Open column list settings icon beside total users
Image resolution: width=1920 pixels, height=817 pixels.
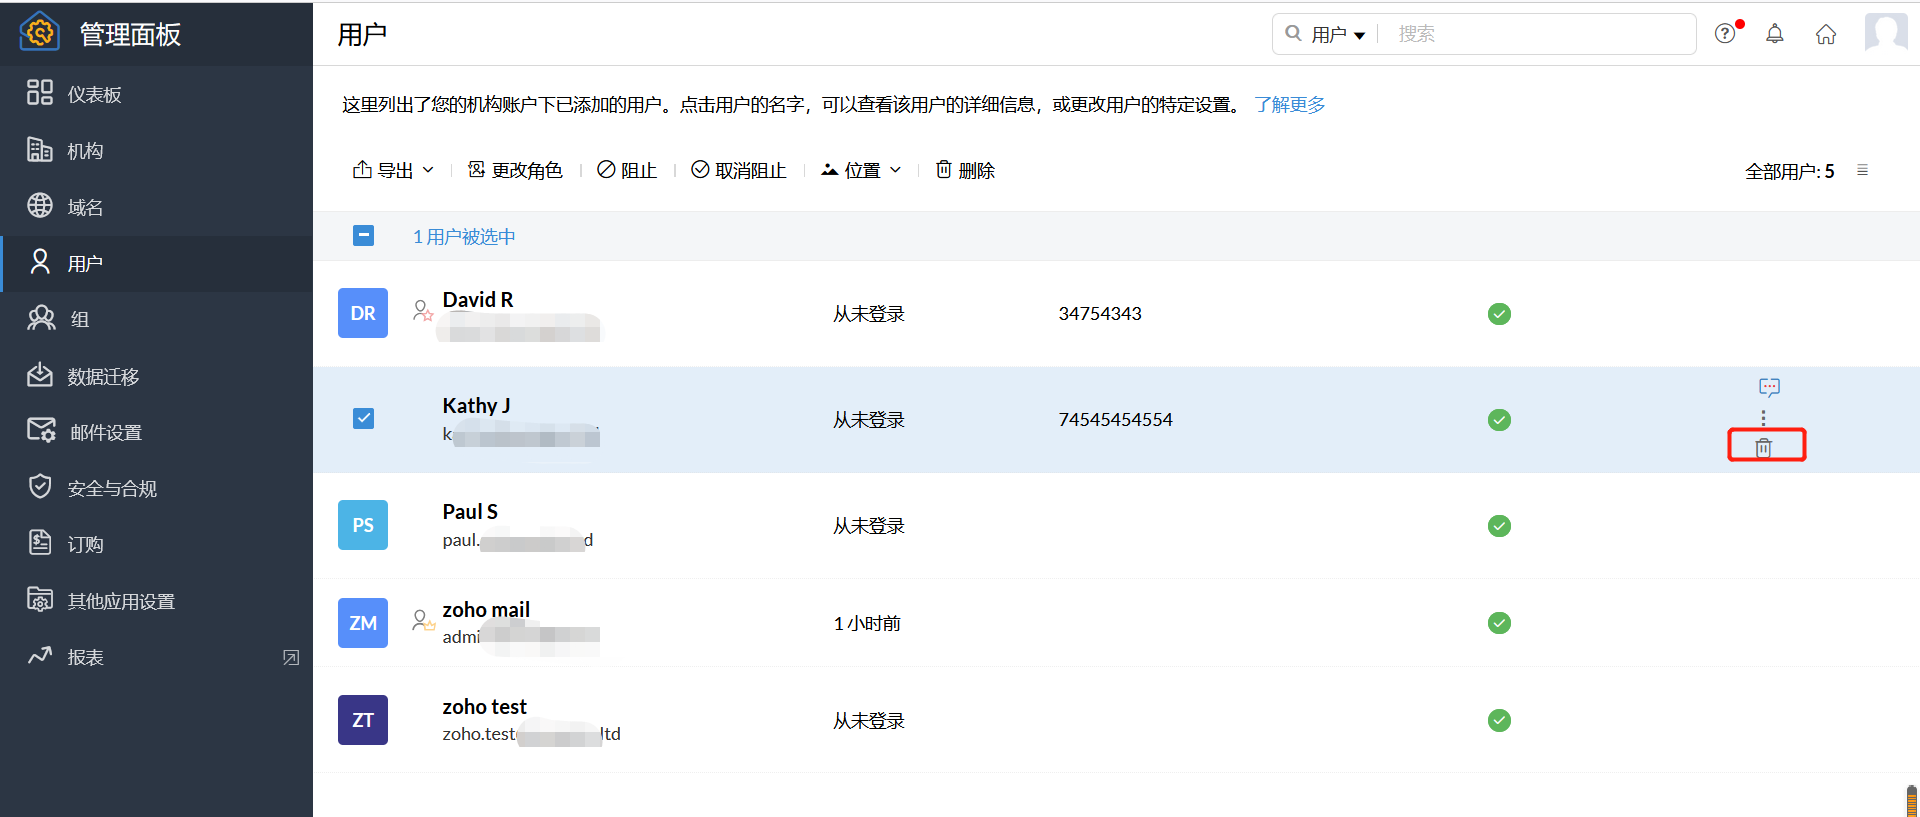[1862, 170]
